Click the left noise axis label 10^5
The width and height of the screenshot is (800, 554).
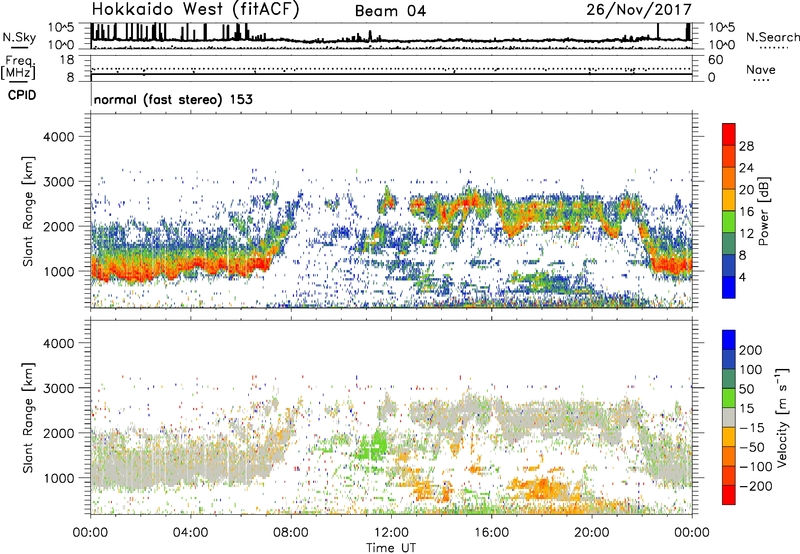click(x=61, y=27)
